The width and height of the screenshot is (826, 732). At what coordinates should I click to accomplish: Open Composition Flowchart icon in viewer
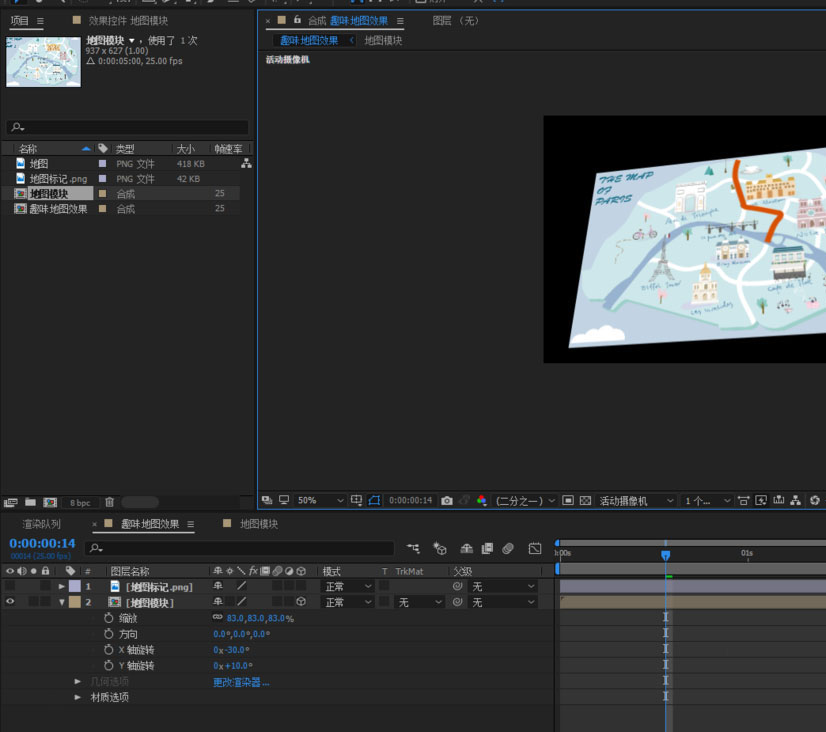[x=795, y=500]
